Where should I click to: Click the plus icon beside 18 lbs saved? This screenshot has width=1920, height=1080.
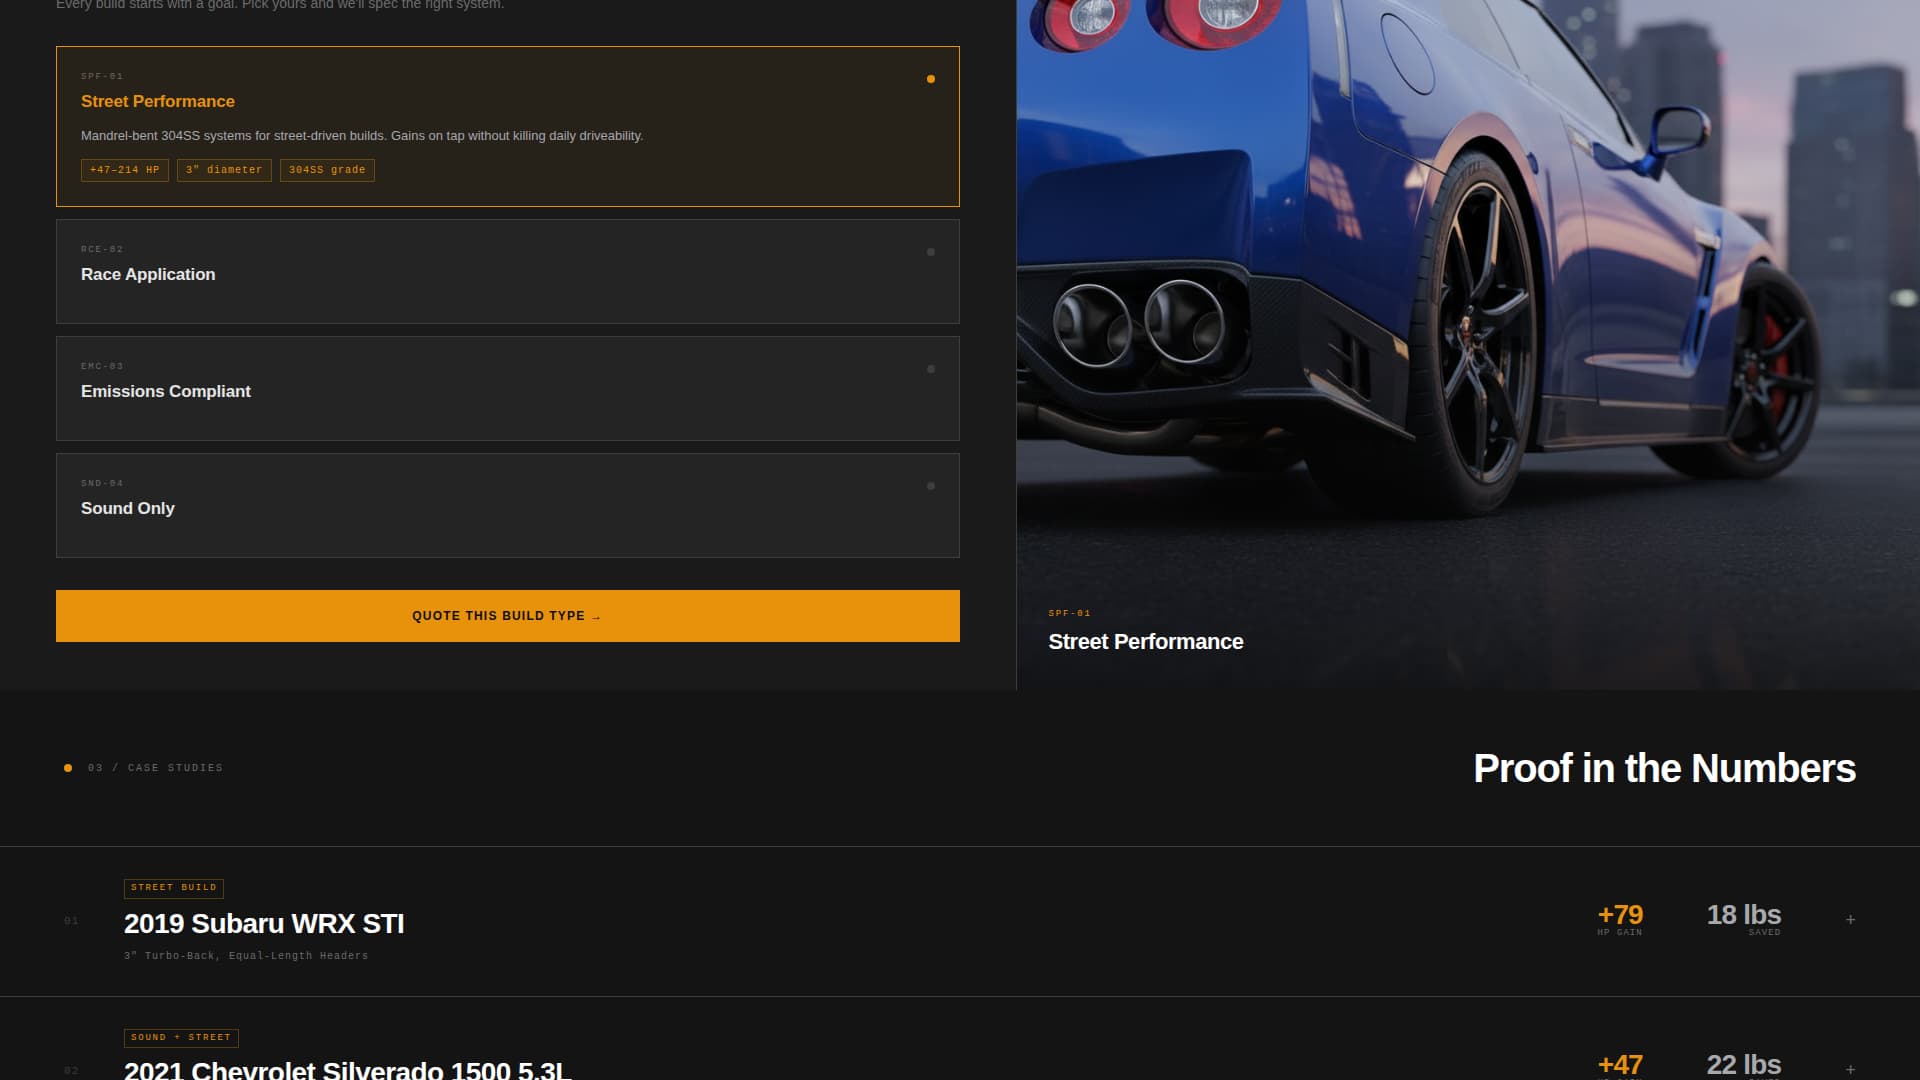coord(1849,917)
